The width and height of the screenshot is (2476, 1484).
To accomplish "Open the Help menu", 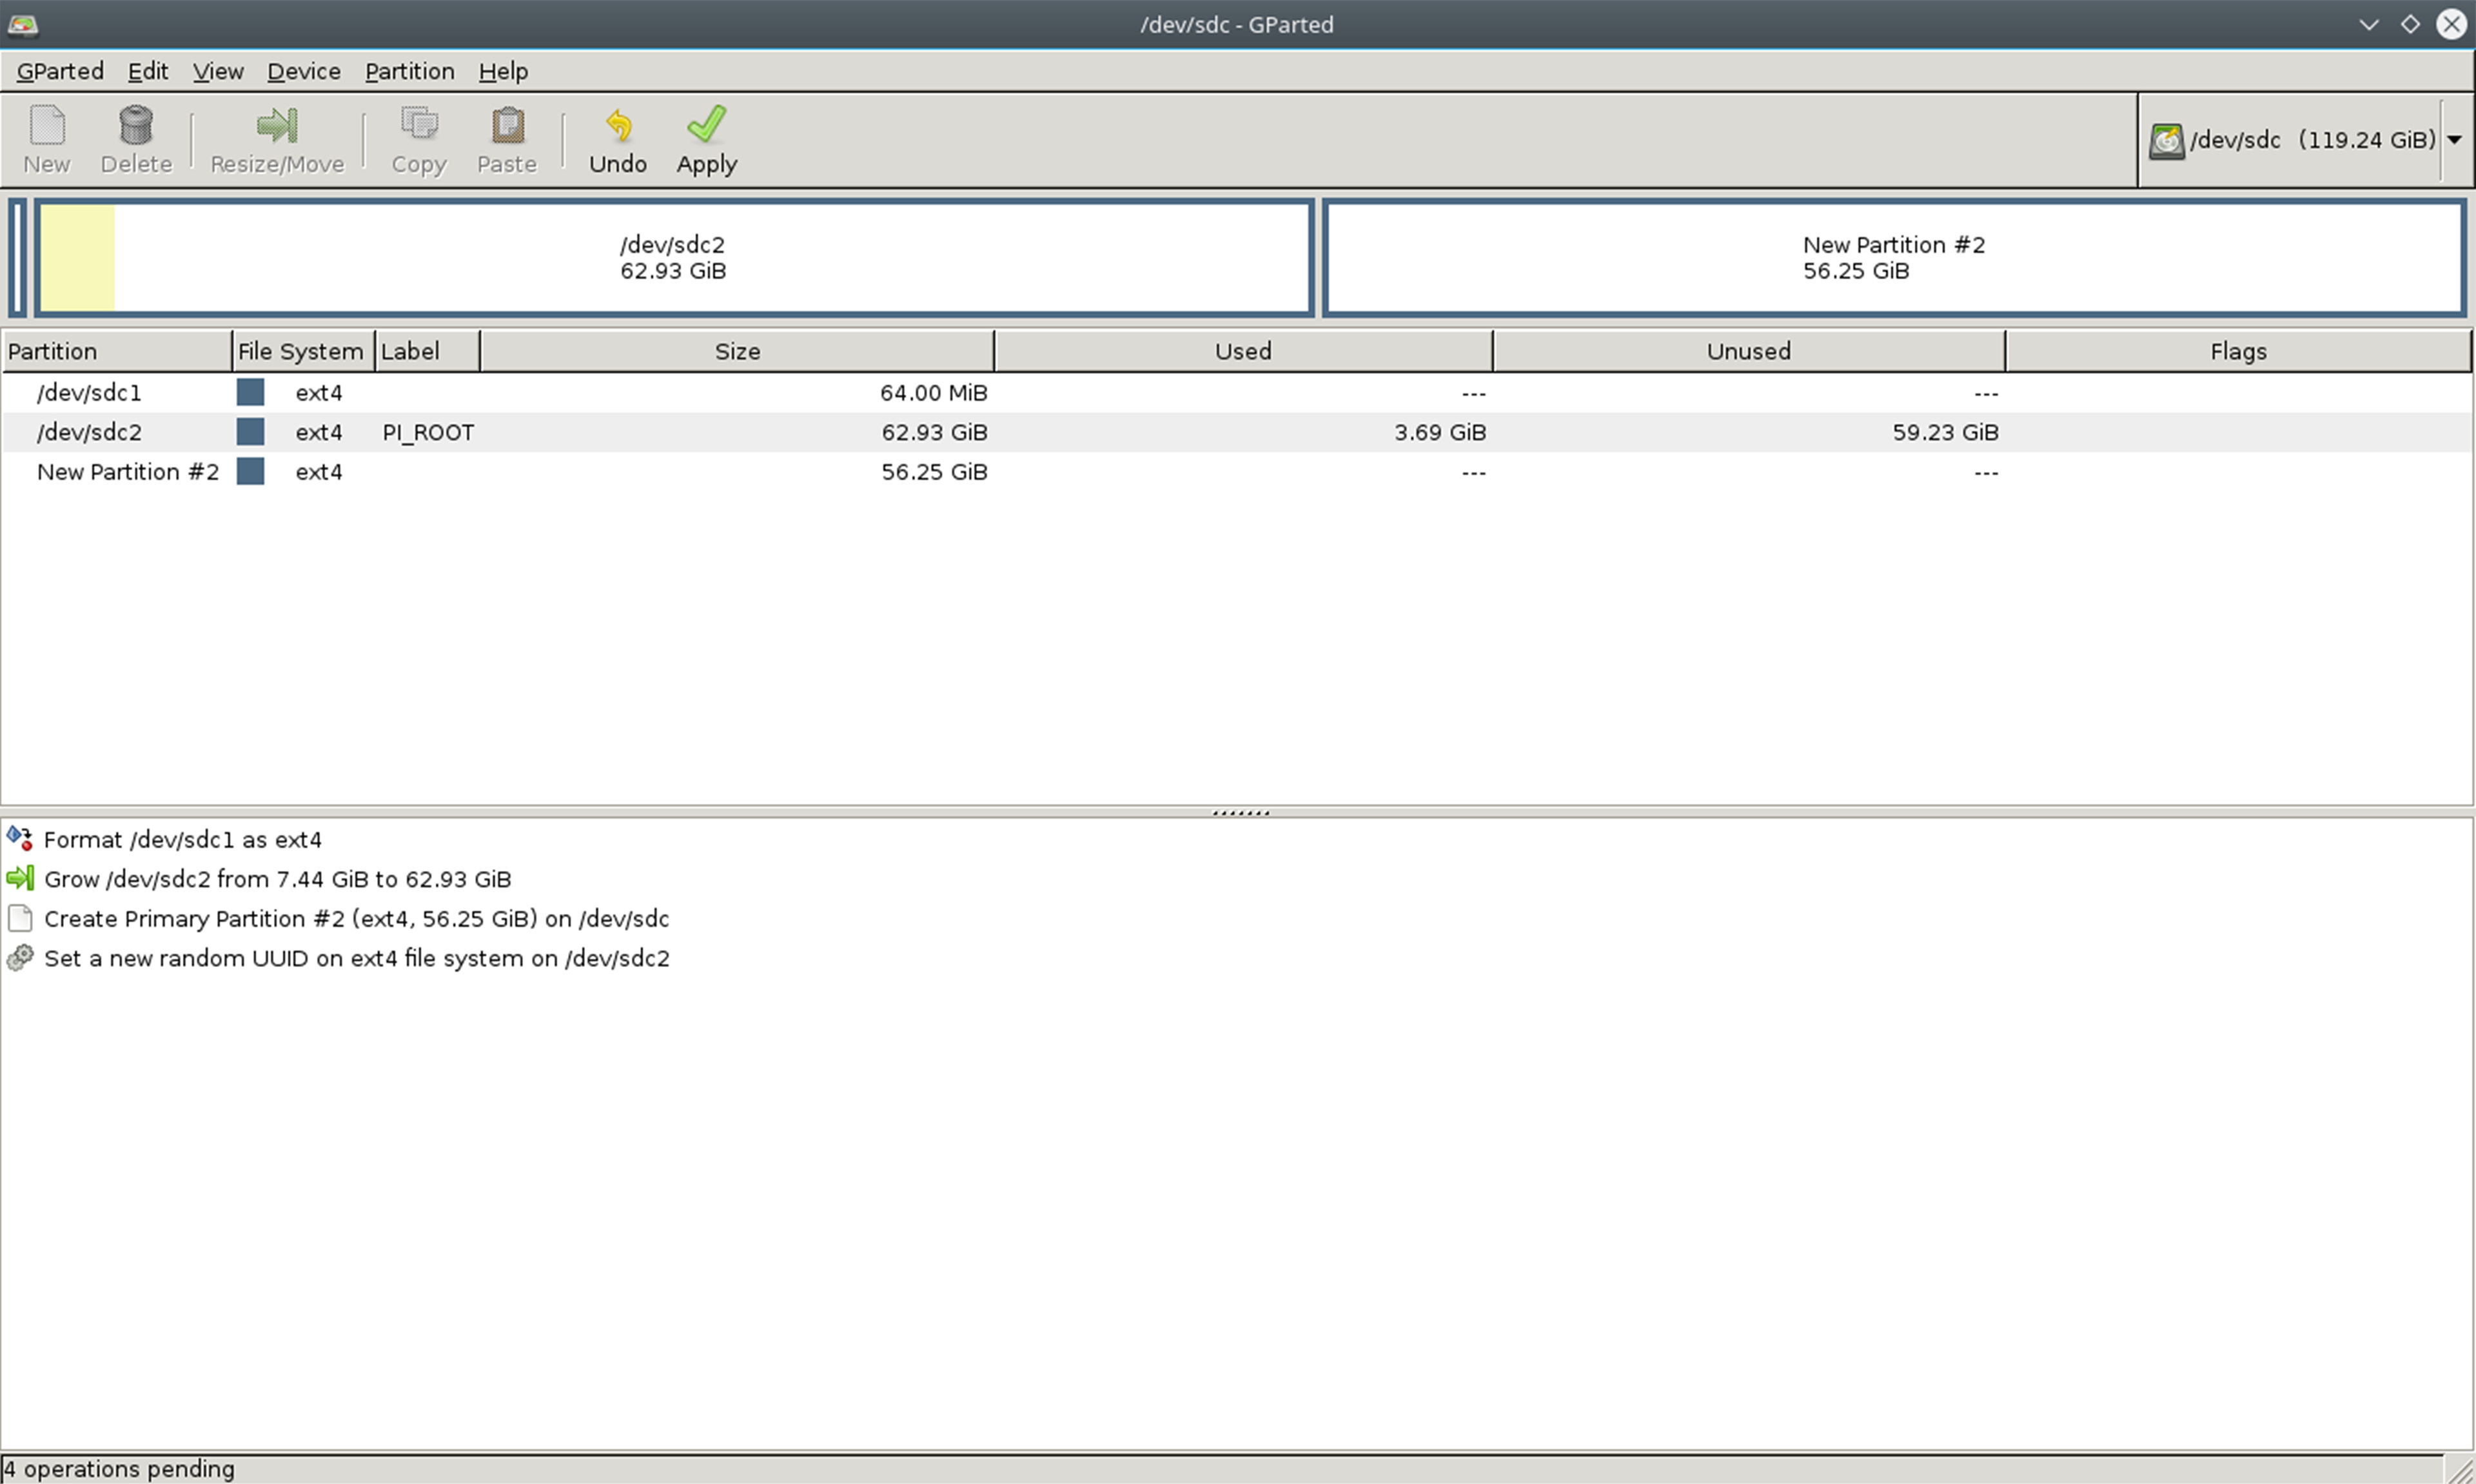I will (x=503, y=71).
